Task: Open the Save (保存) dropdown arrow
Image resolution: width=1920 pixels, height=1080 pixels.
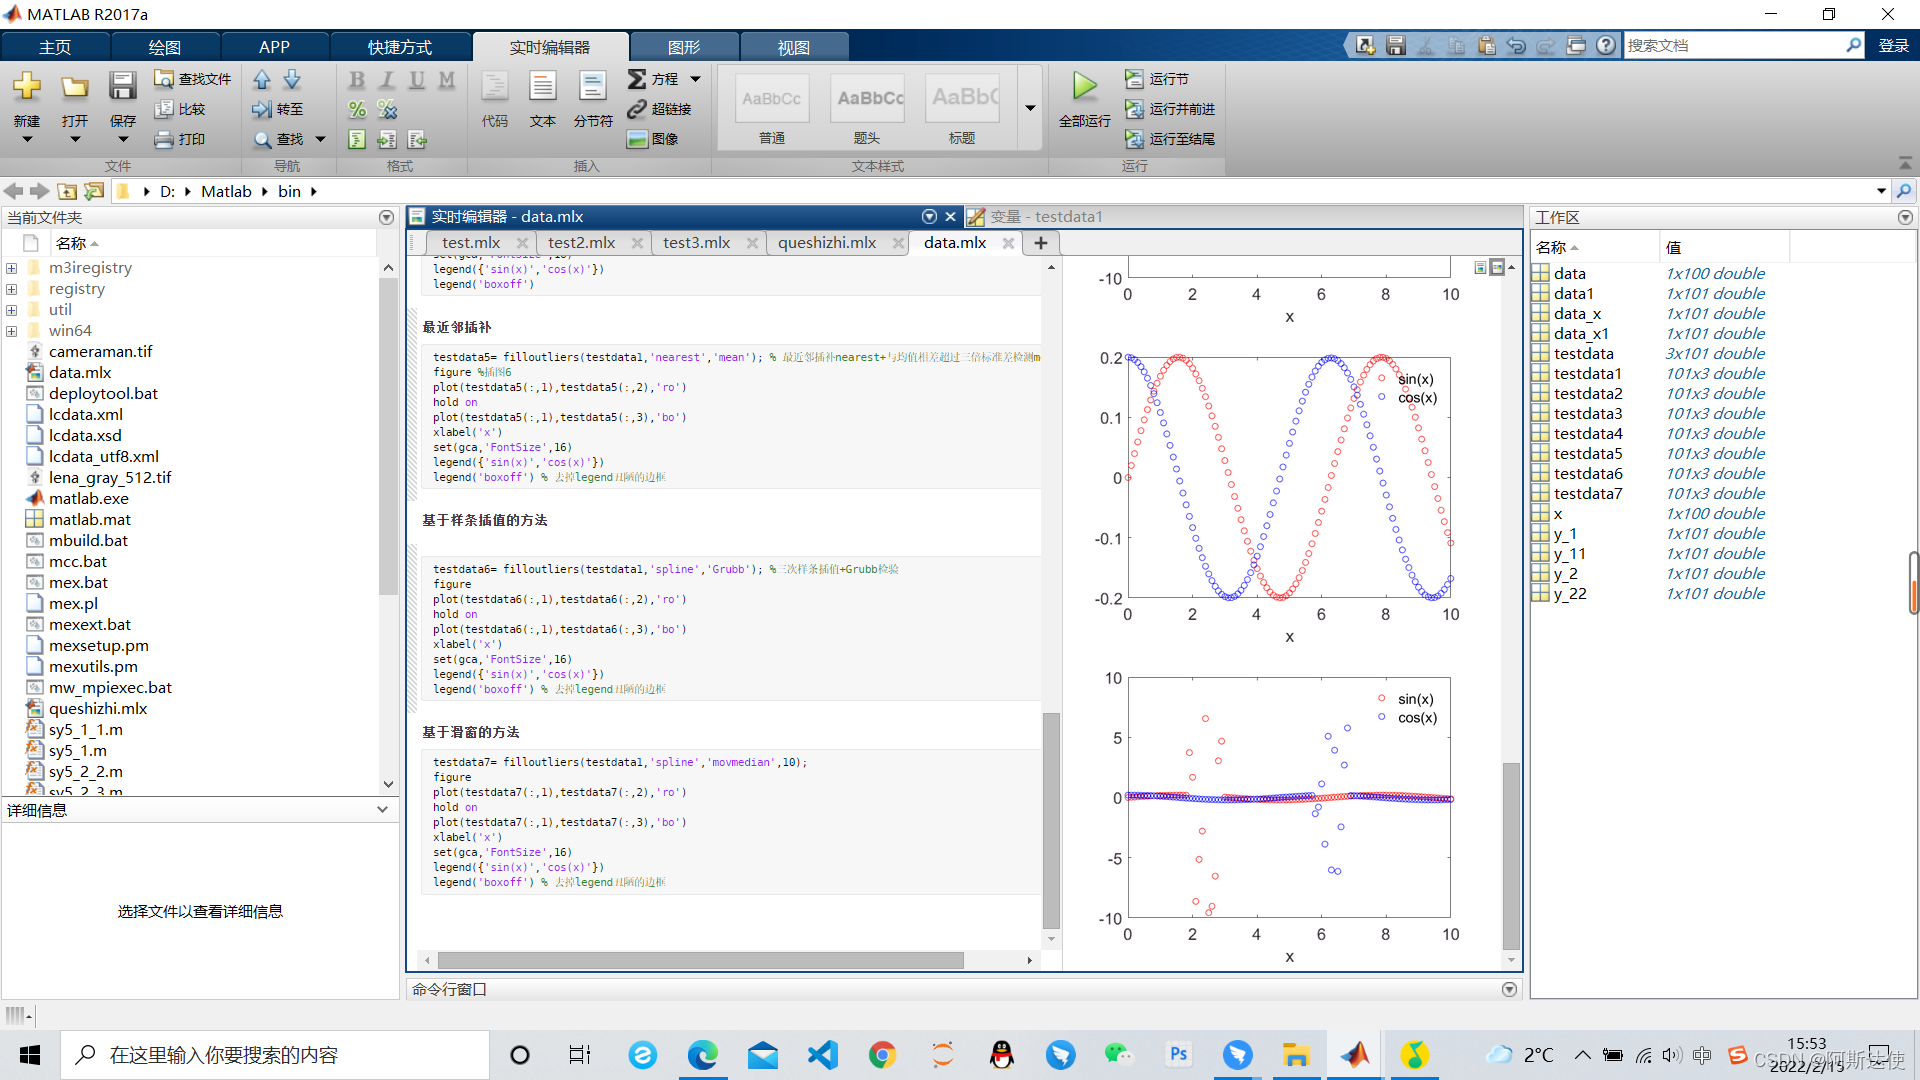Action: (x=122, y=140)
